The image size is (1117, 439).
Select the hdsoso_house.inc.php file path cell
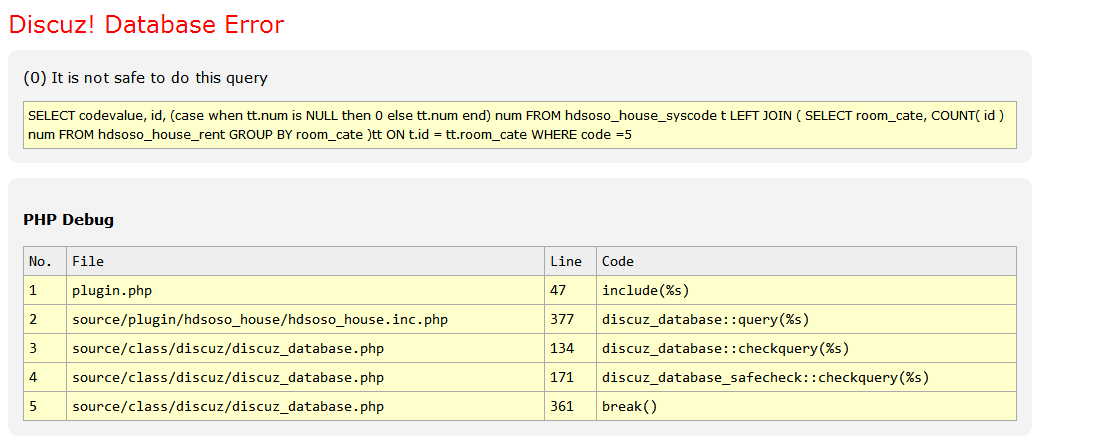click(x=259, y=319)
